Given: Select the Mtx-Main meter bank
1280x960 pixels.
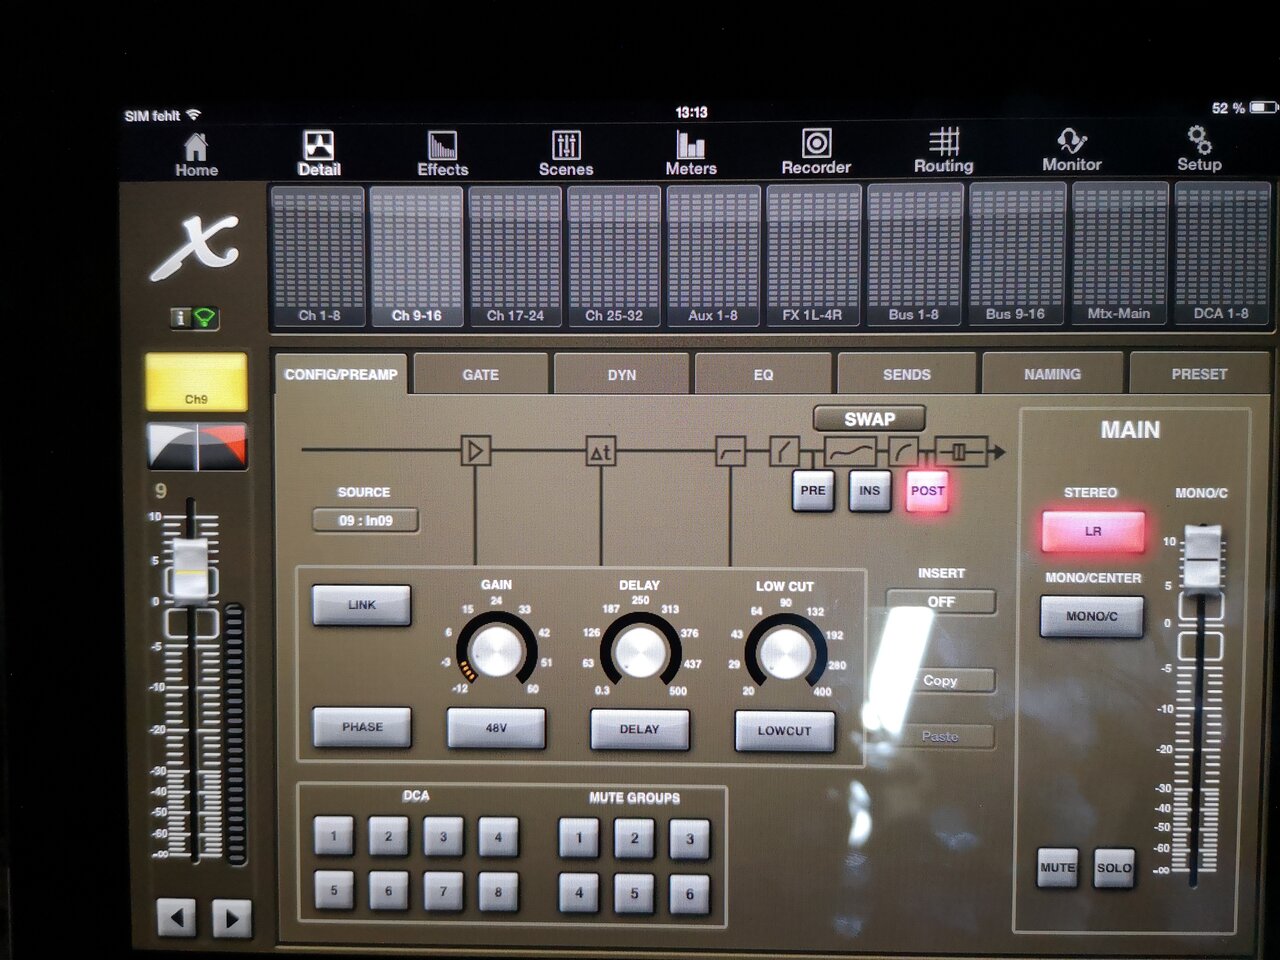Looking at the screenshot, I should click(1119, 255).
